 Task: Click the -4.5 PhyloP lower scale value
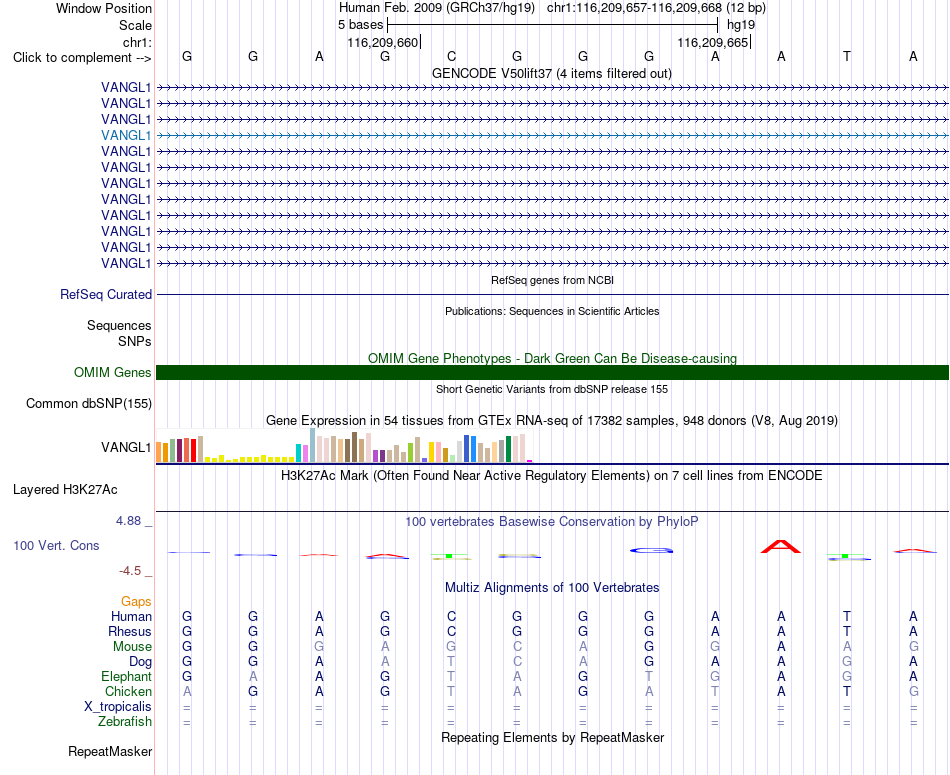(x=130, y=571)
